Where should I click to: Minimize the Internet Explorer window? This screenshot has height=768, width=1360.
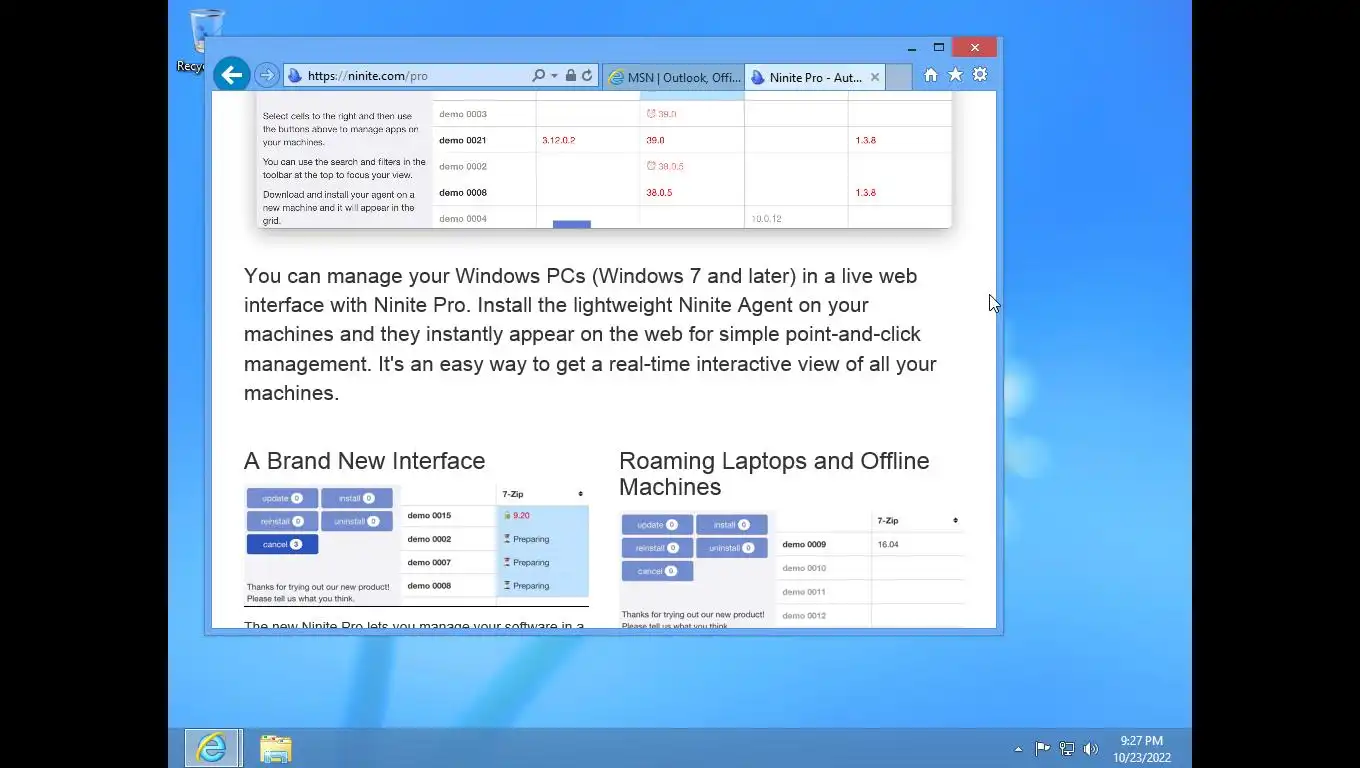pyautogui.click(x=912, y=48)
